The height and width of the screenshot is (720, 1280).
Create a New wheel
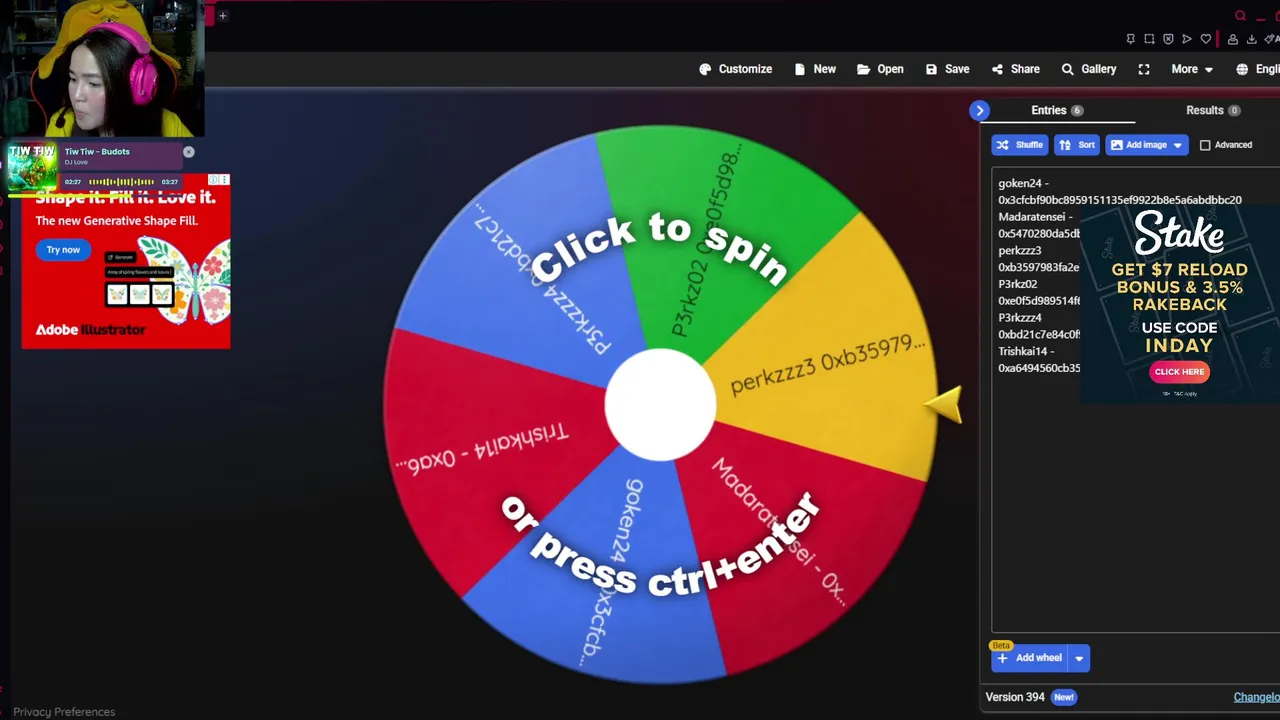[x=815, y=69]
